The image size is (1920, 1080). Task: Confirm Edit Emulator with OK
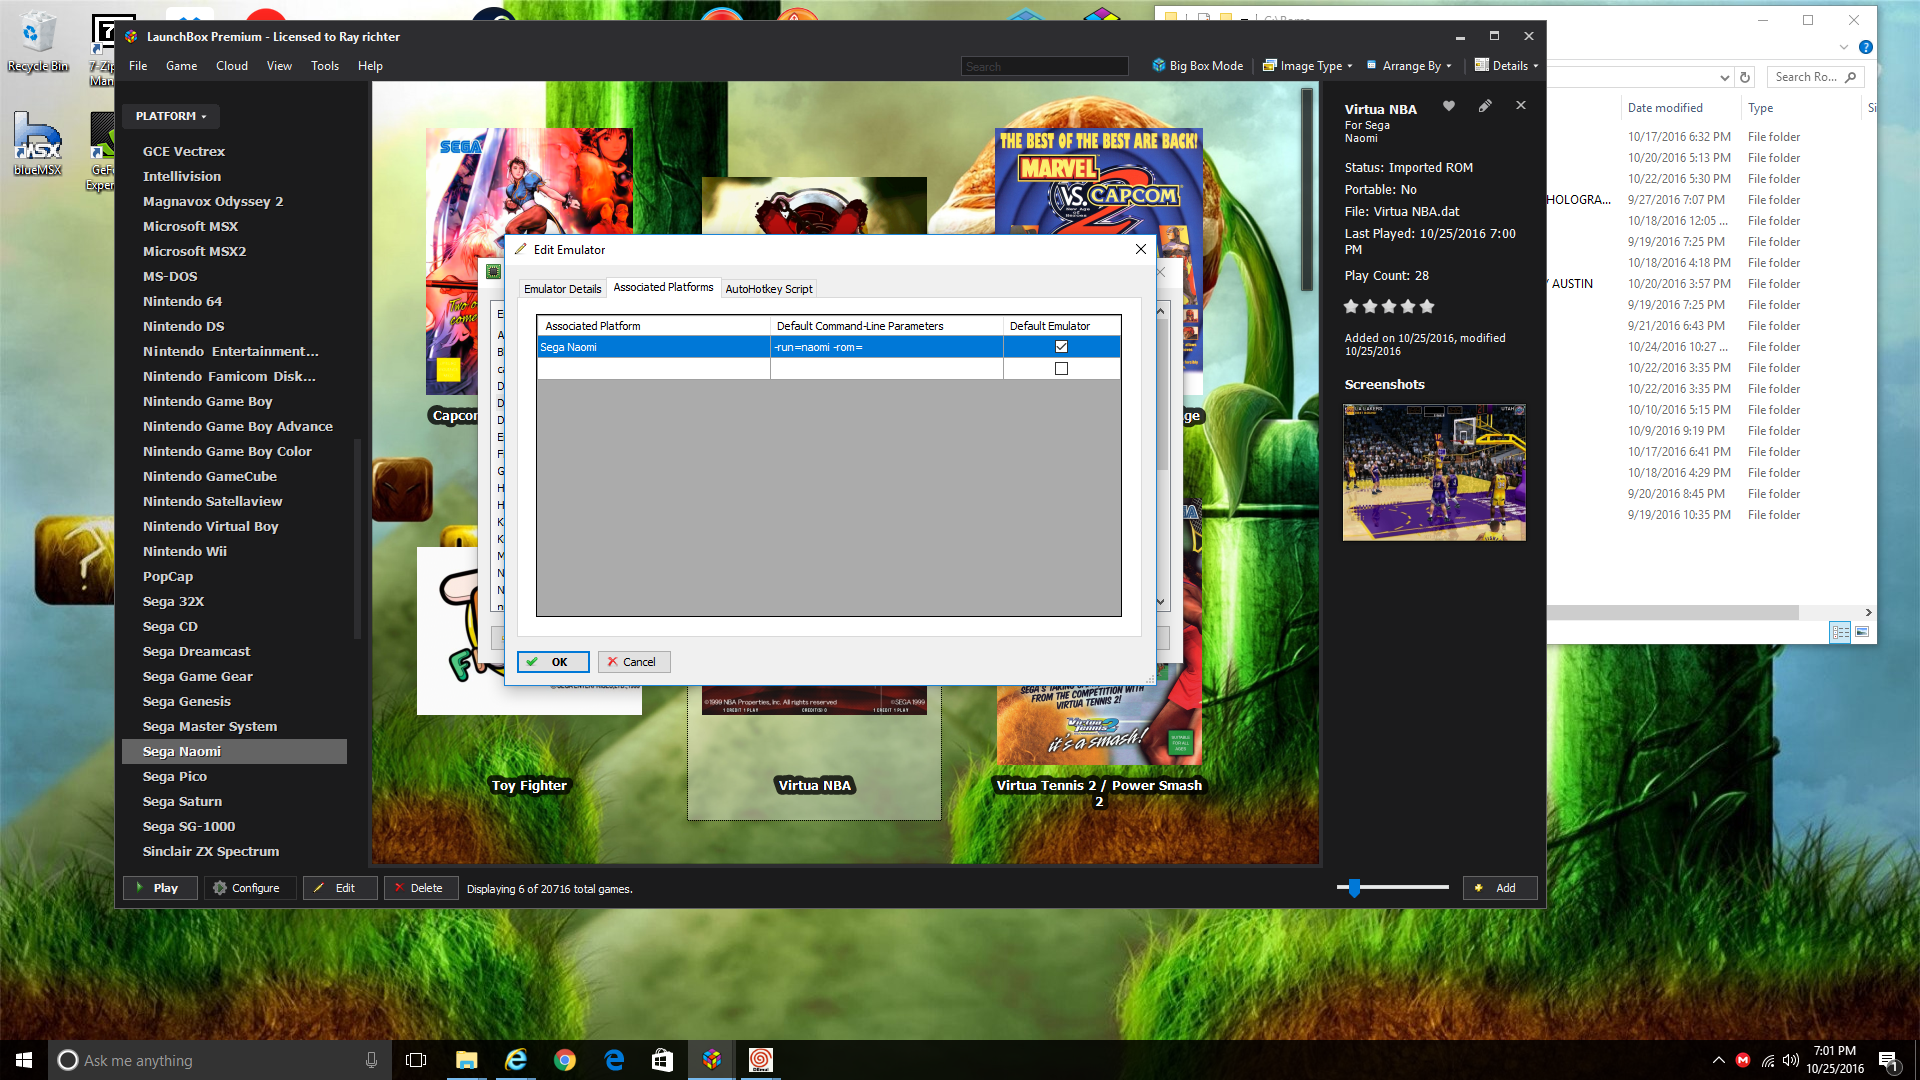click(x=553, y=662)
